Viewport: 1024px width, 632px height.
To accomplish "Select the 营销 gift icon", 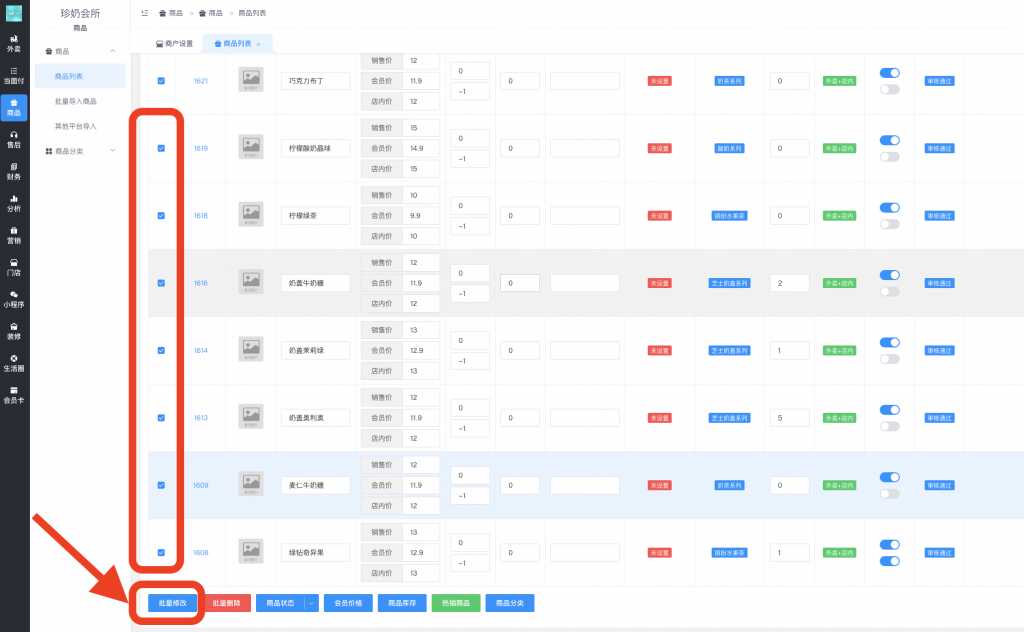I will click(x=14, y=235).
